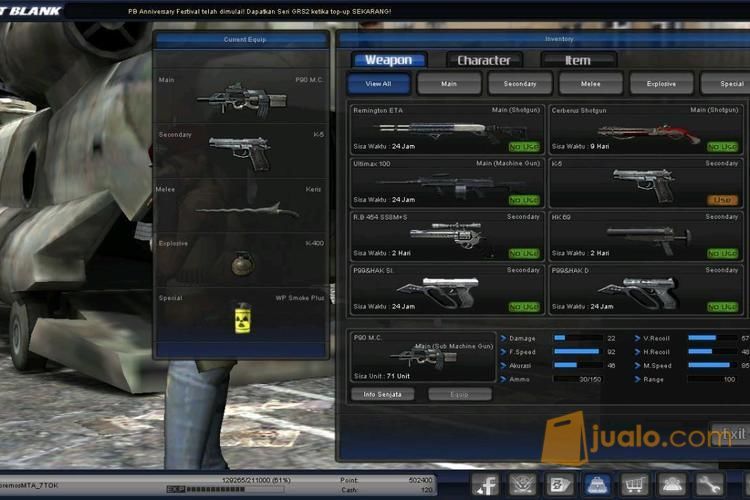Open the inventory bag icon

[596, 484]
